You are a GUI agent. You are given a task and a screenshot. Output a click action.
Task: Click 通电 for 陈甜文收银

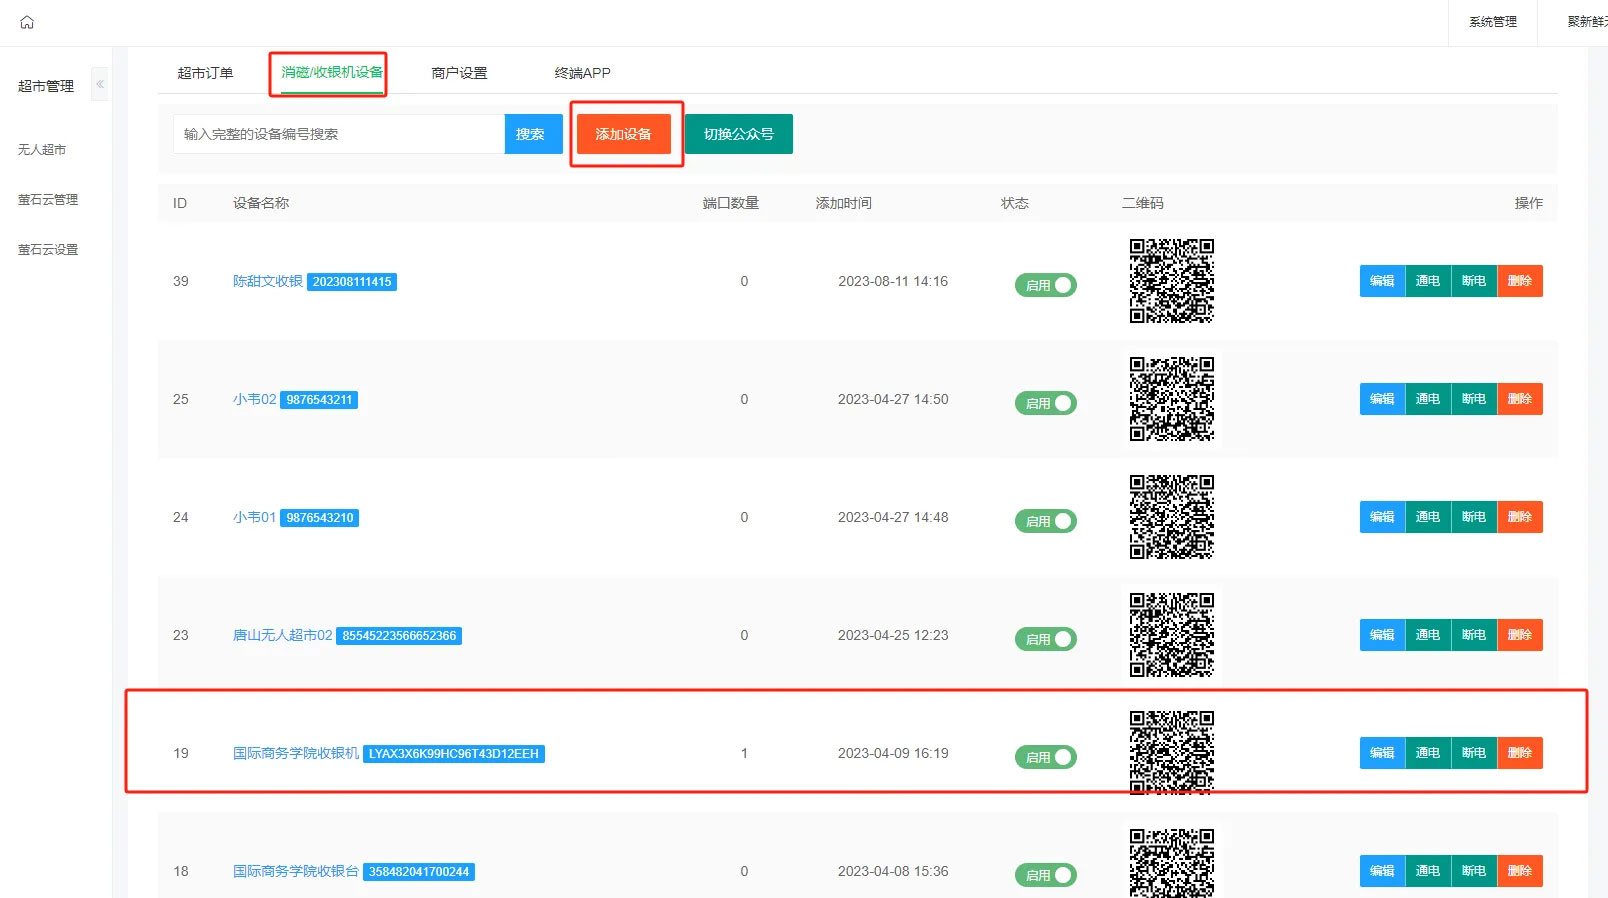(1428, 281)
